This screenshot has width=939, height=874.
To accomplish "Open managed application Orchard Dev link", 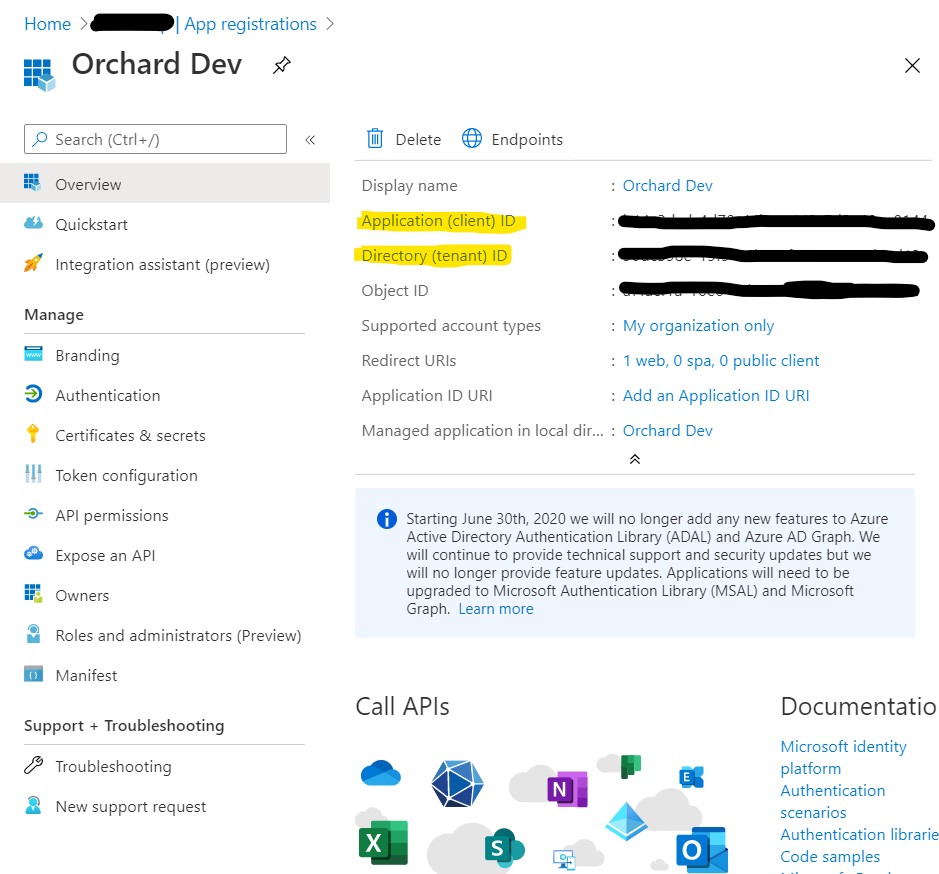I will (x=668, y=431).
